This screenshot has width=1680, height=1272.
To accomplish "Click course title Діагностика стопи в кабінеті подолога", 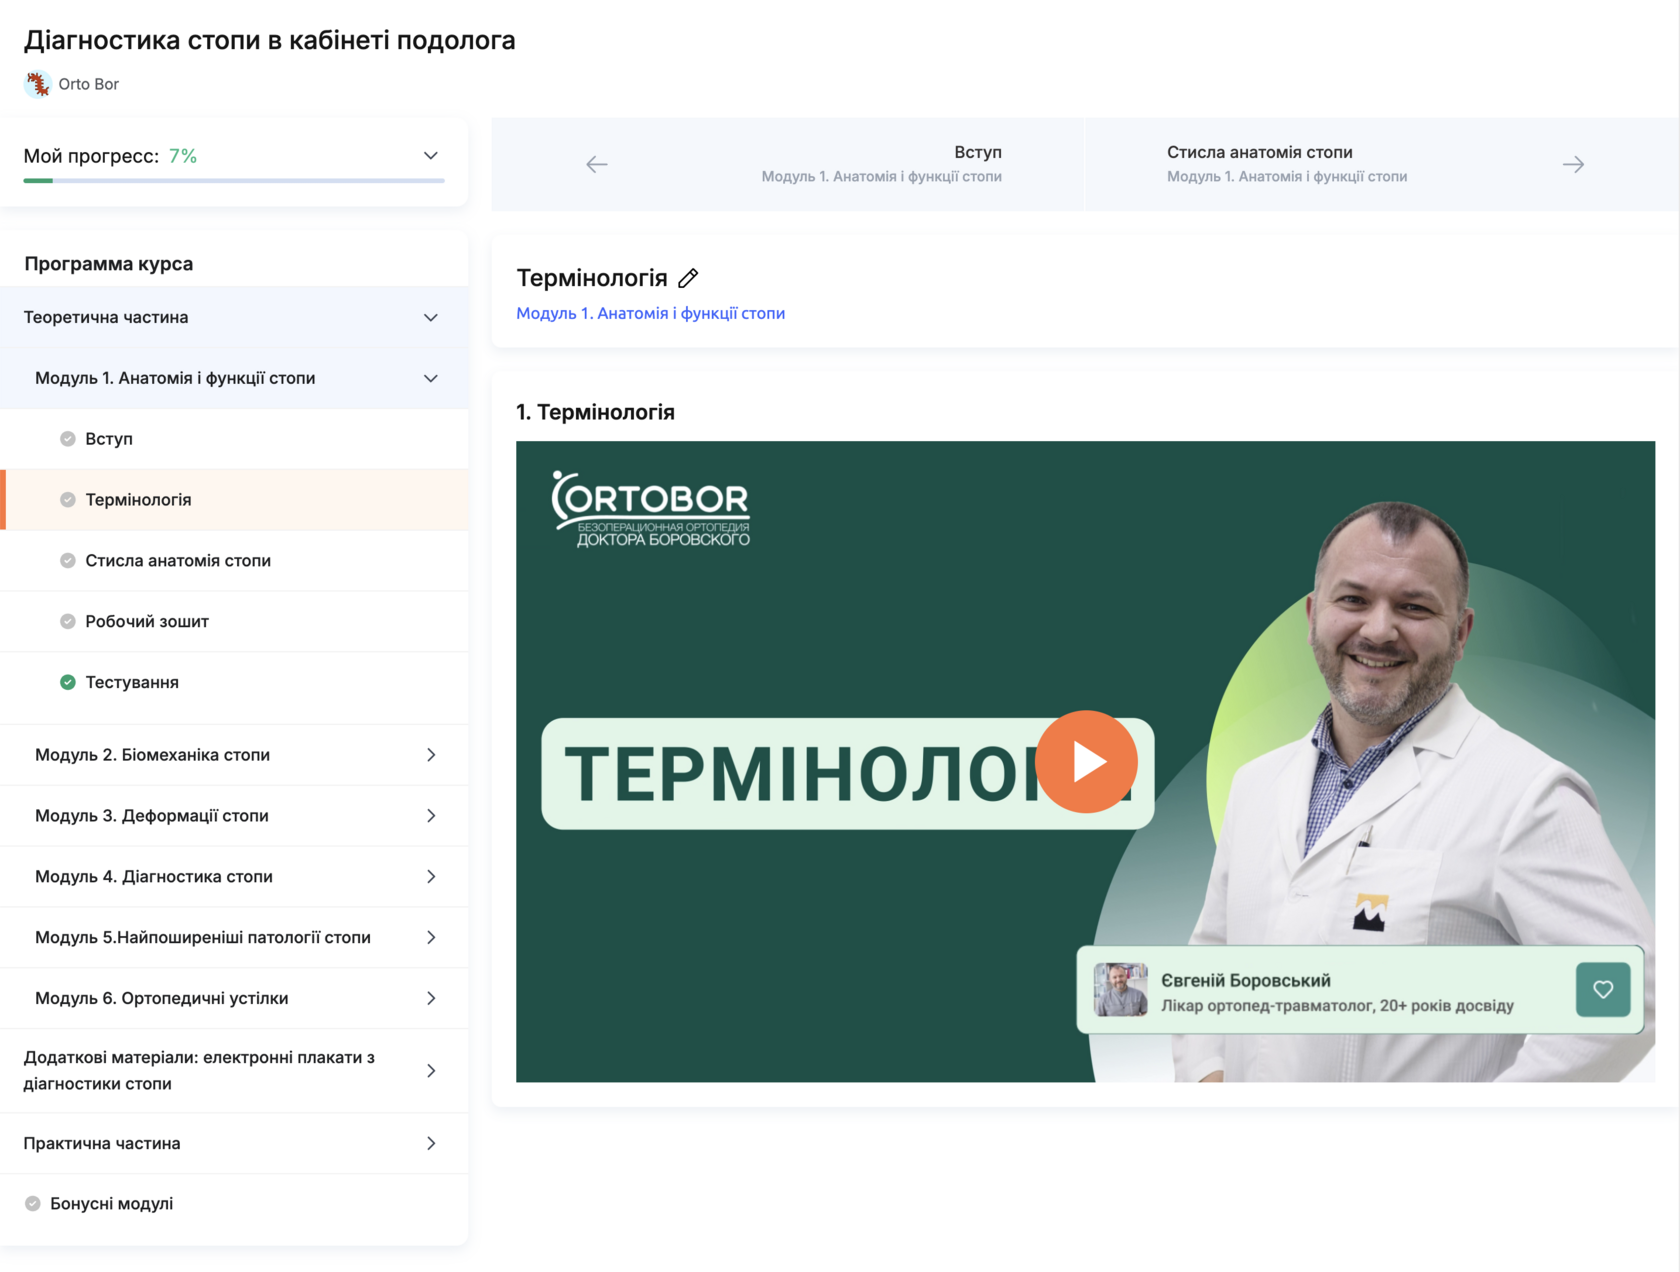I will 270,40.
